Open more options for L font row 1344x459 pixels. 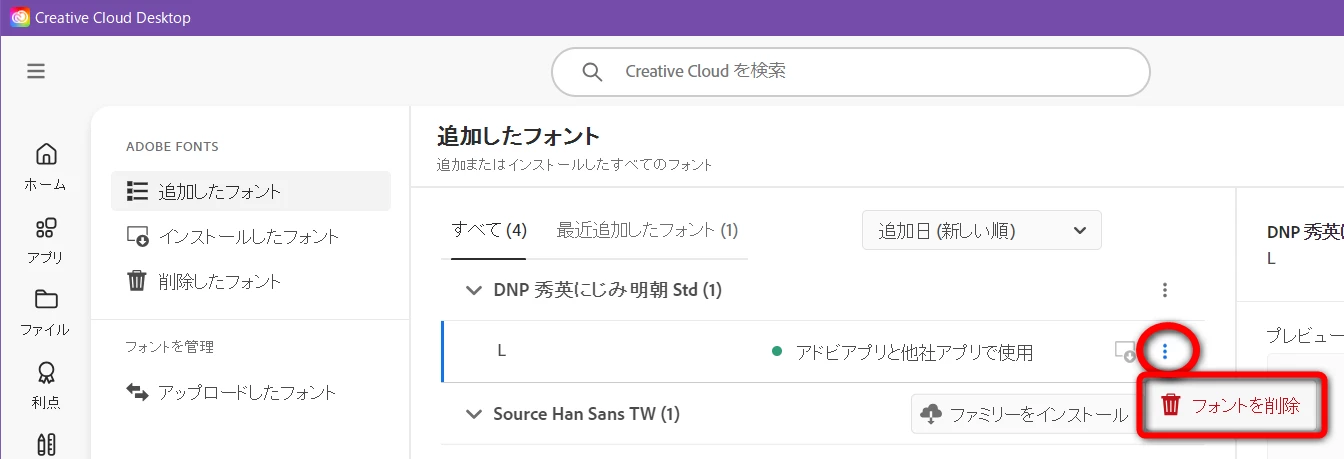click(x=1165, y=351)
